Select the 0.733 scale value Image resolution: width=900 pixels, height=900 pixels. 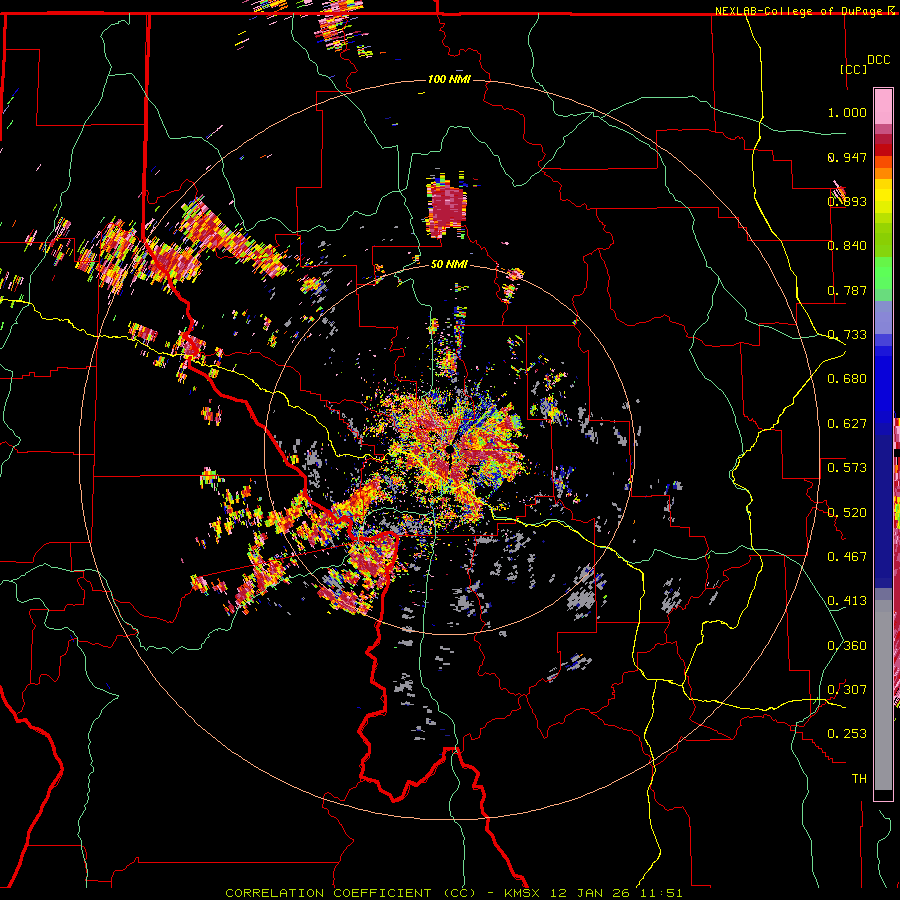847,335
